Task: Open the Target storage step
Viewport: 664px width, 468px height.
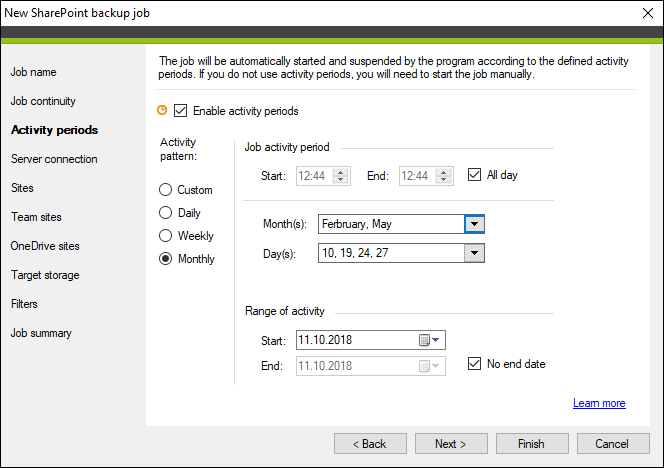Action: 45,275
